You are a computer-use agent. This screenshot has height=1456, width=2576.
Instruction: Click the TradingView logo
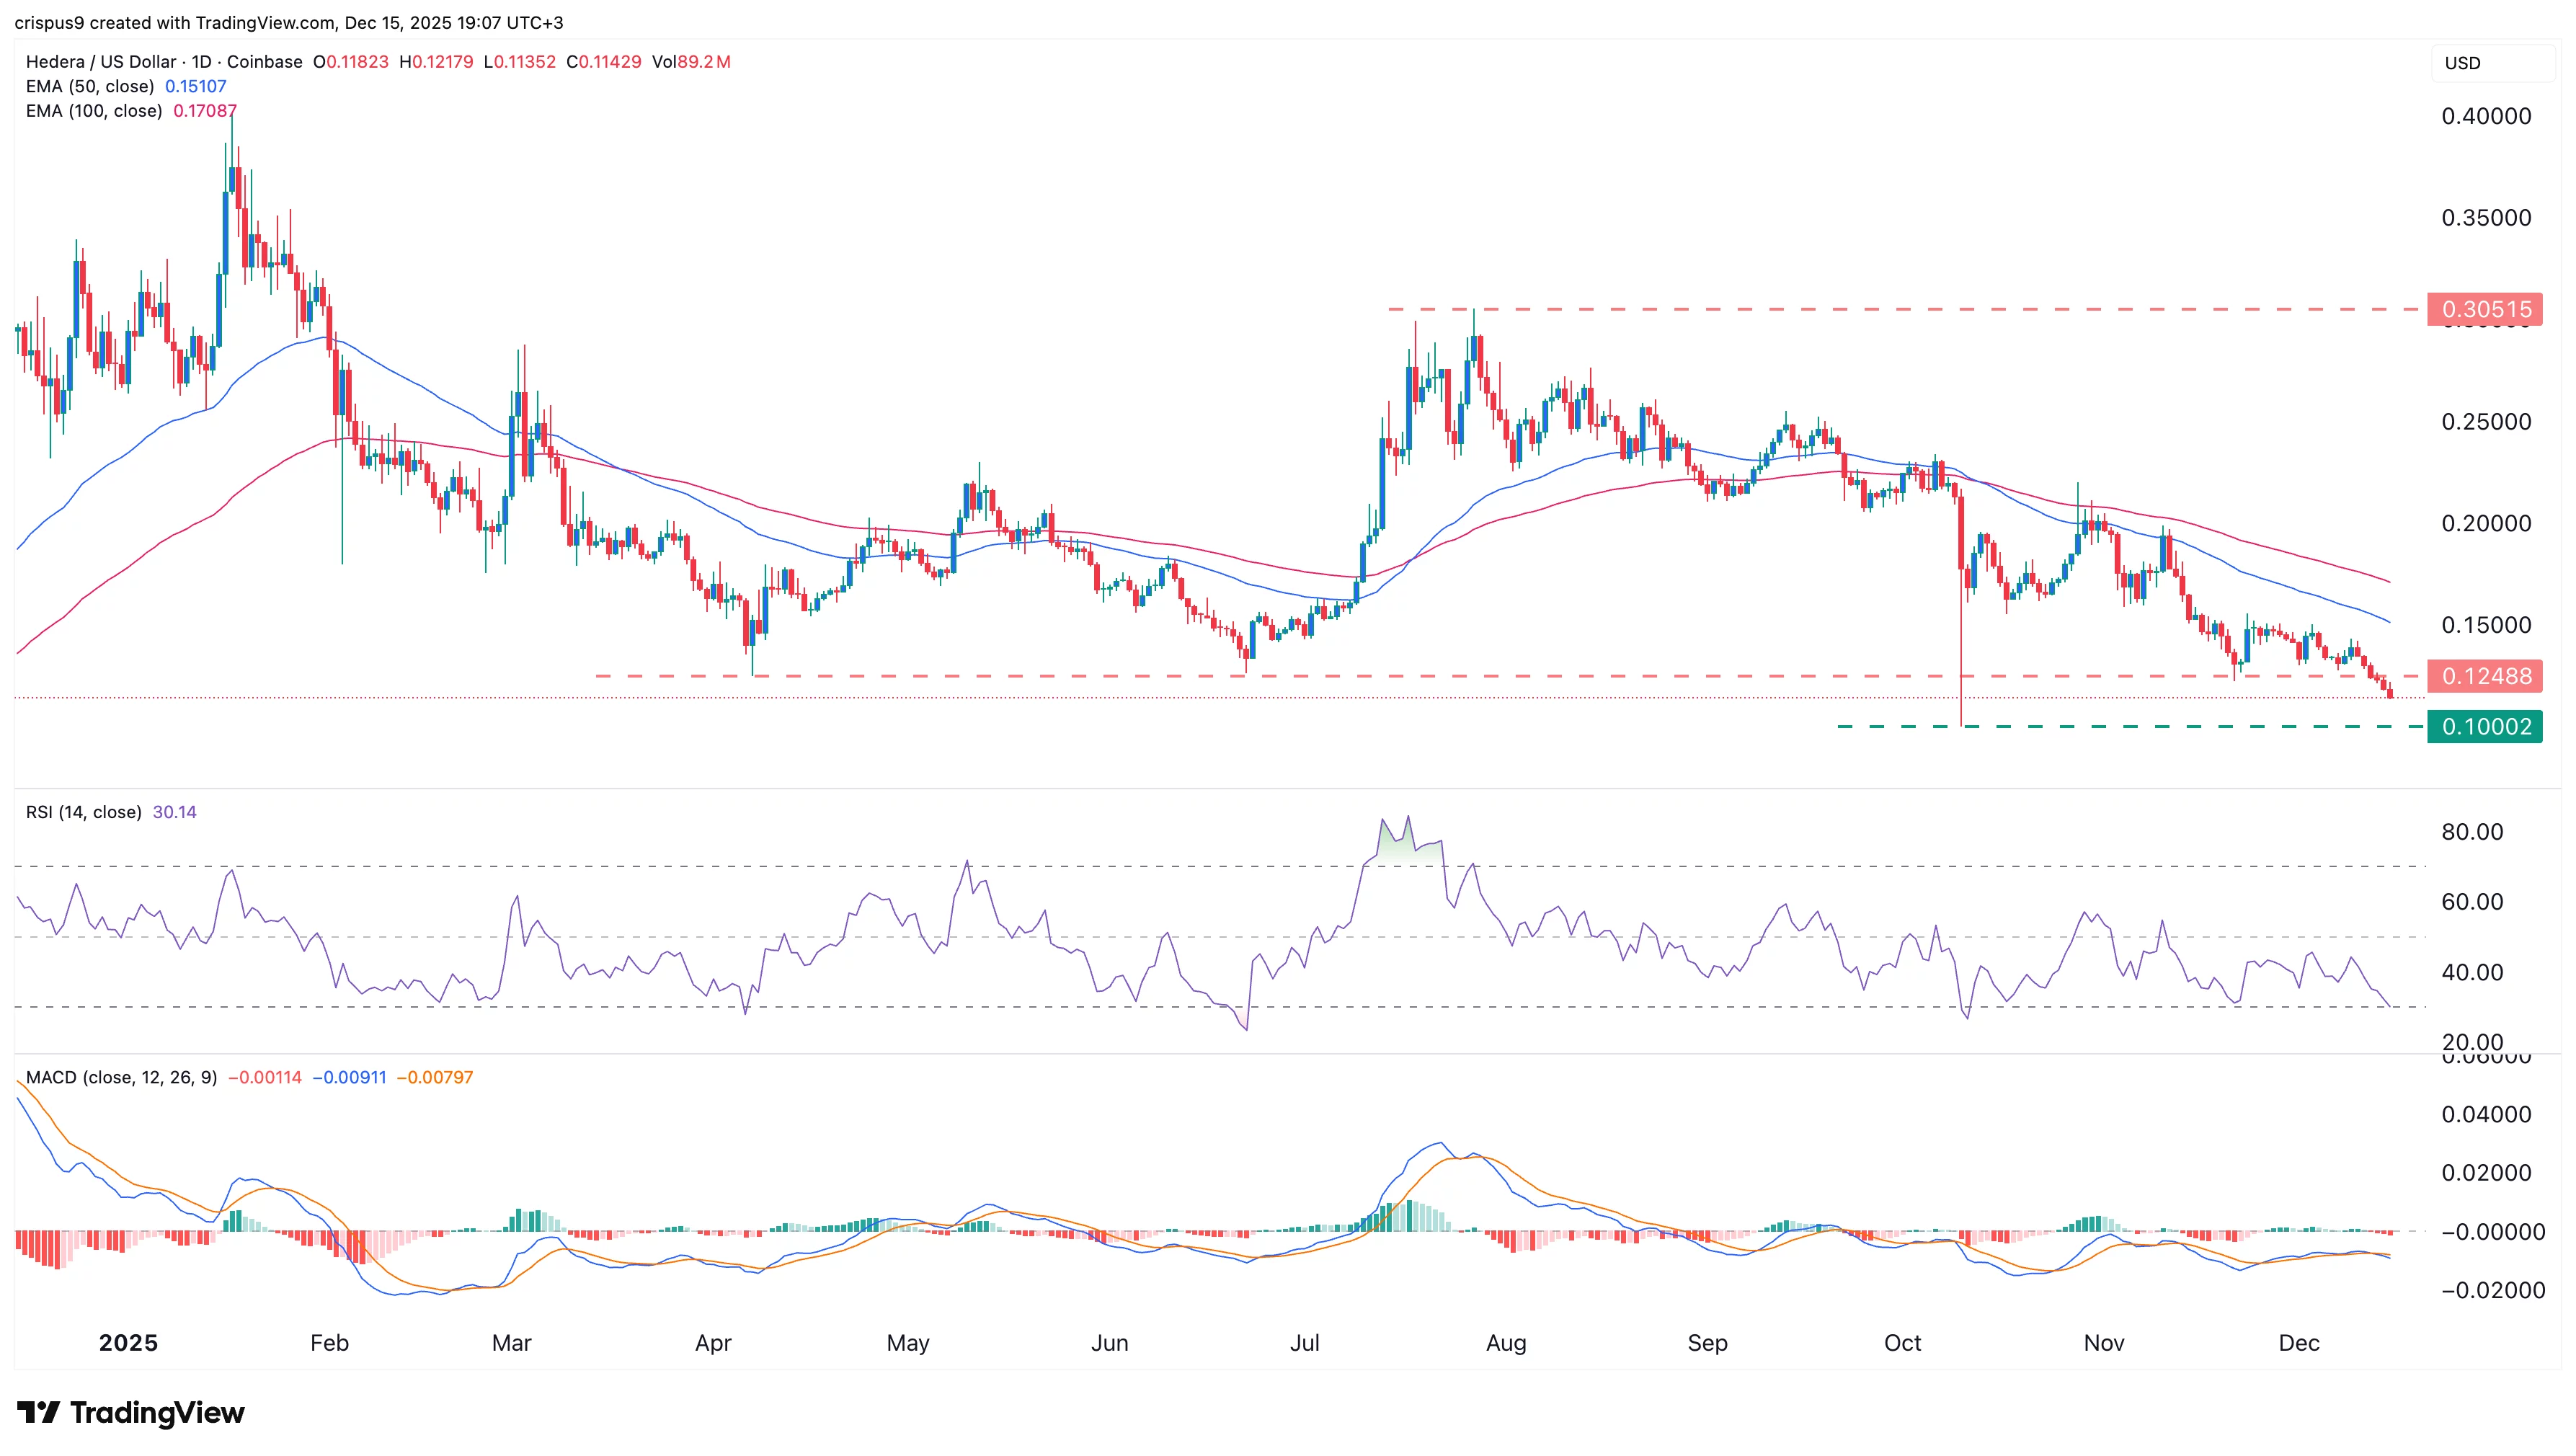coord(130,1413)
